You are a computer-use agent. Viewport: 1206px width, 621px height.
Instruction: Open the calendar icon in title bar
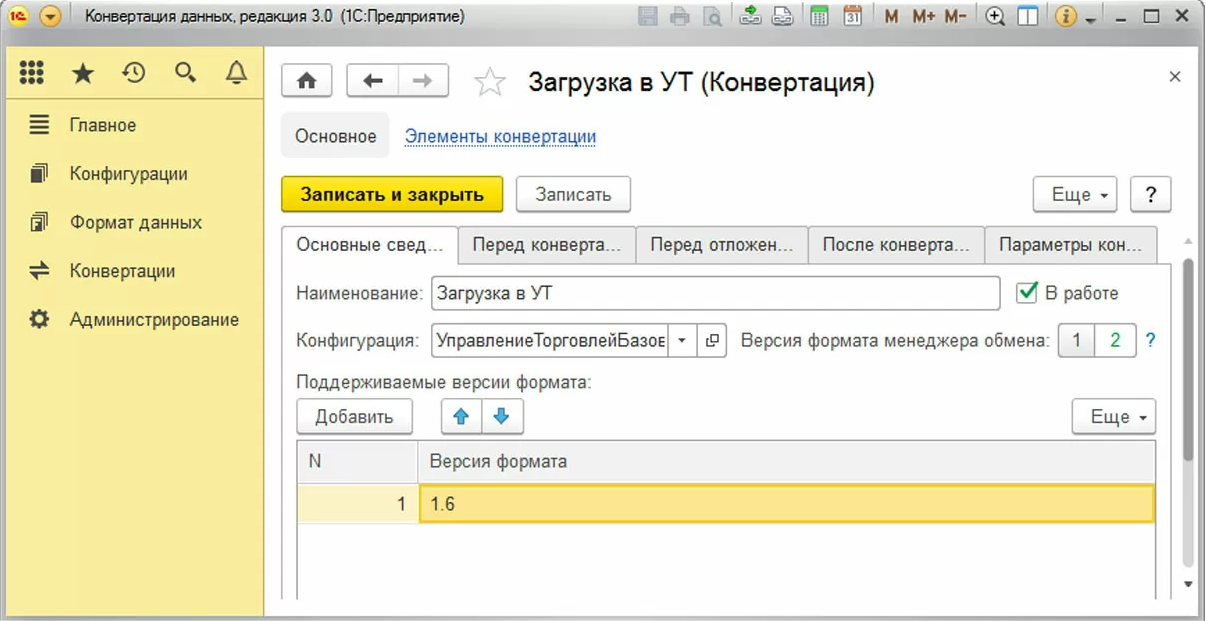pos(852,16)
